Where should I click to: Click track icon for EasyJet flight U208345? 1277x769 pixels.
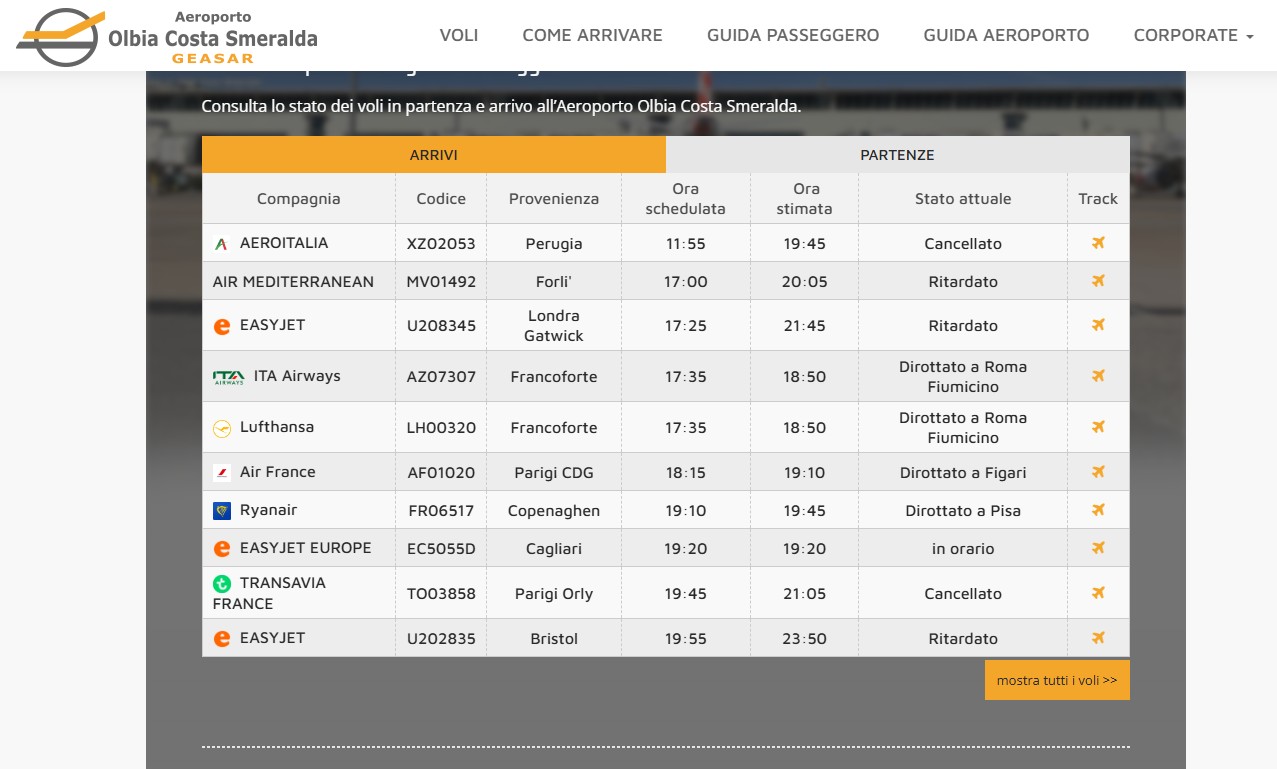click(1098, 325)
